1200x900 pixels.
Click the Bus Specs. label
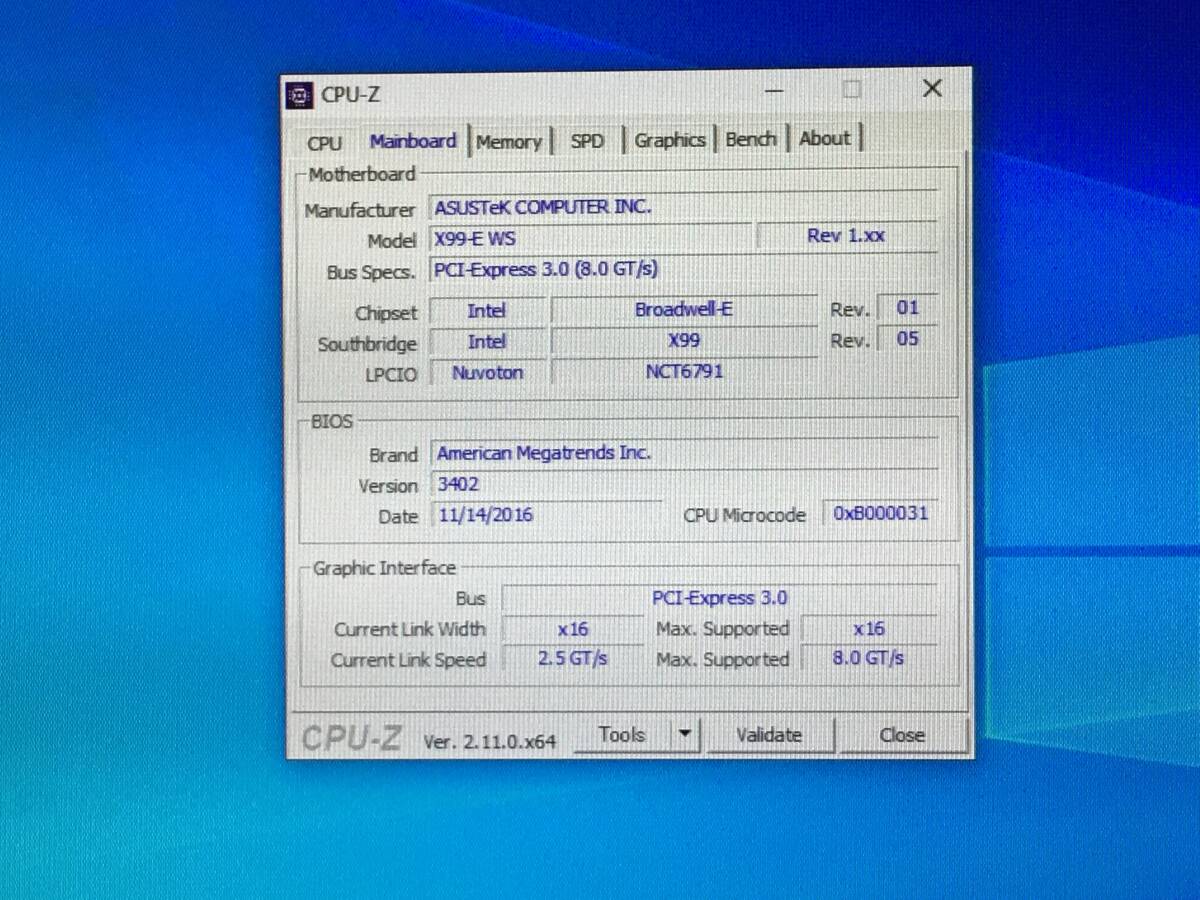[x=370, y=273]
